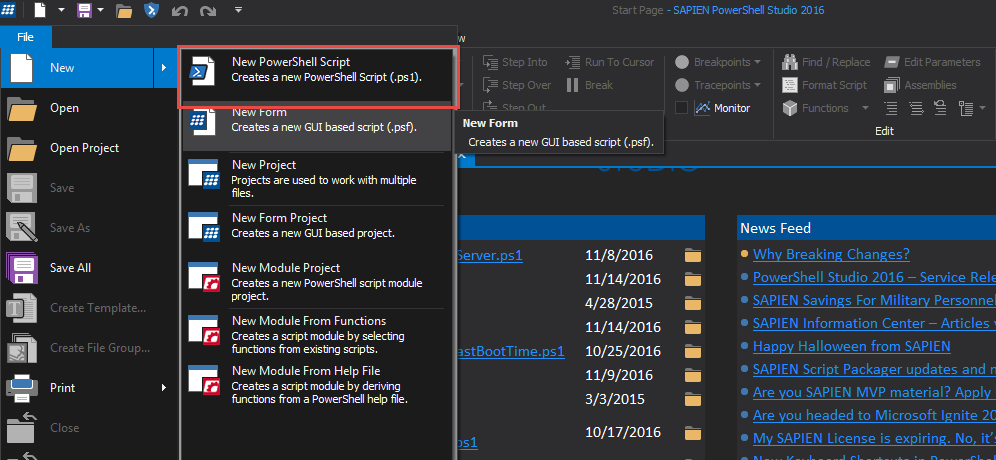Choose Open in the File menu

pyautogui.click(x=88, y=108)
